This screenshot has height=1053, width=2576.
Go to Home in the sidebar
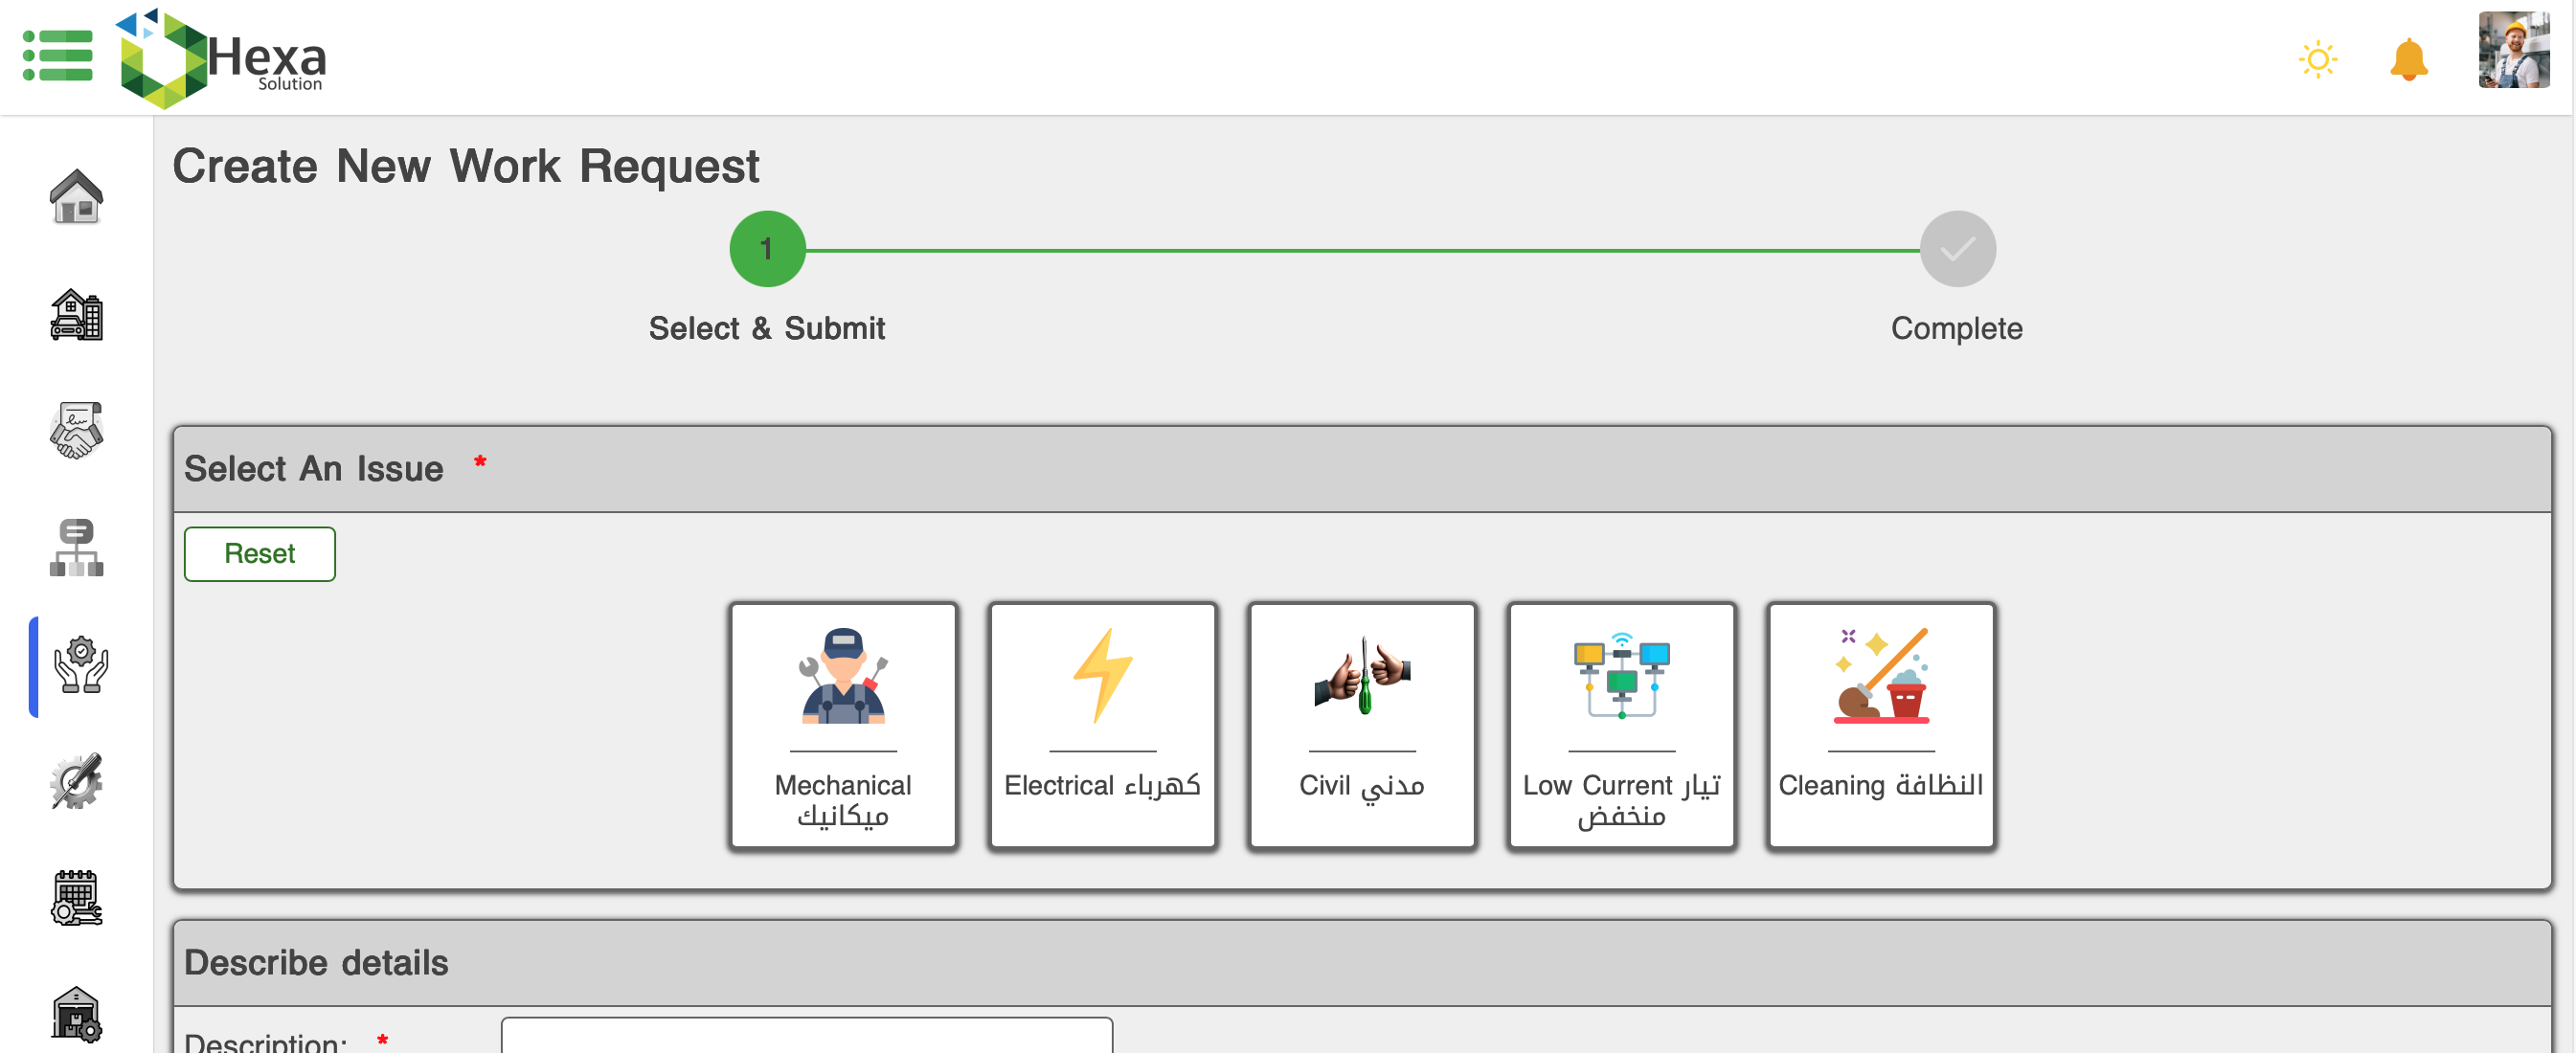pos(77,196)
